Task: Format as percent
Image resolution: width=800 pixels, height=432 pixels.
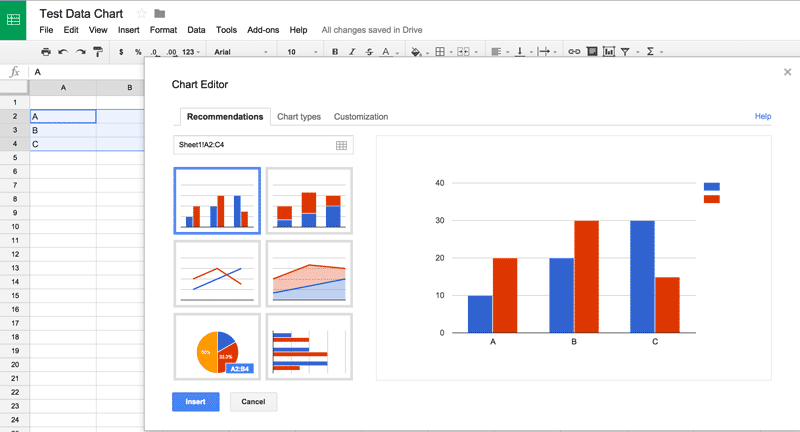Action: click(138, 52)
